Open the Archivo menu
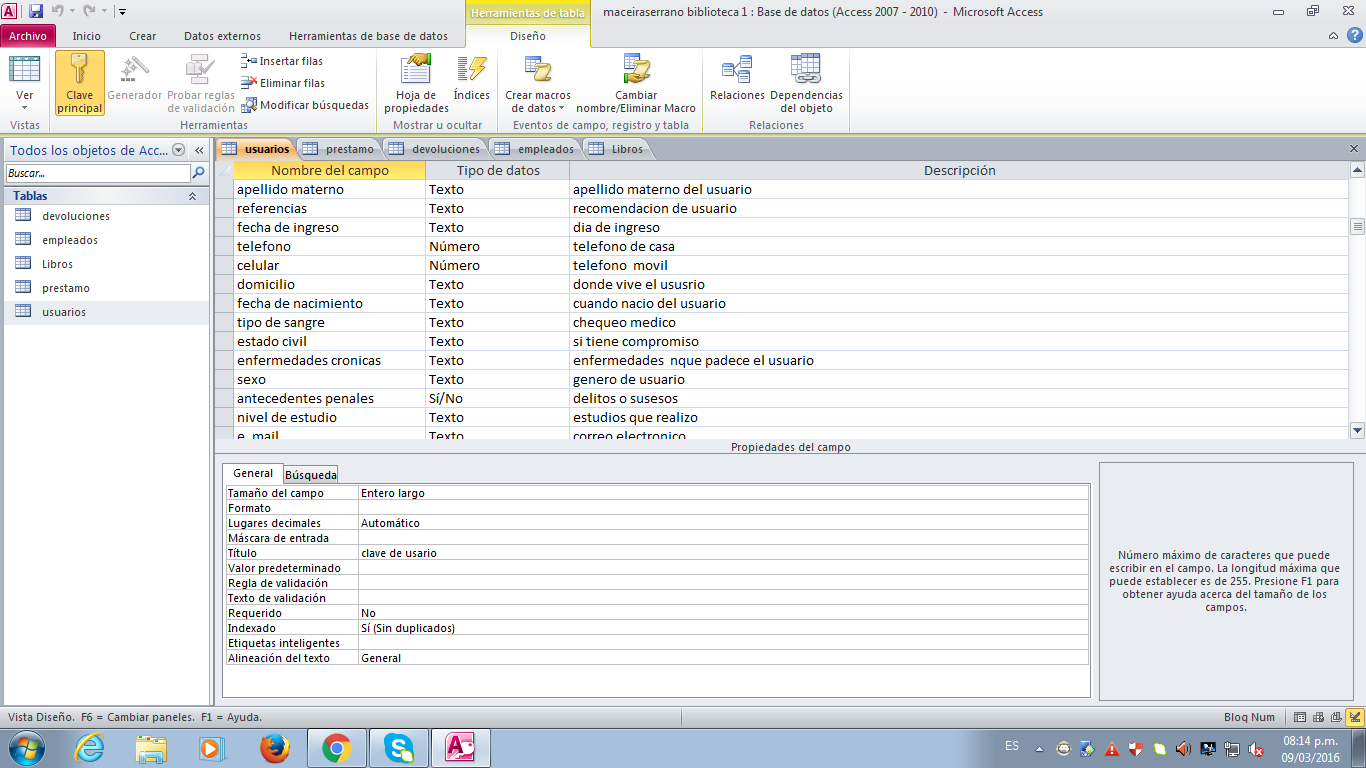 click(x=28, y=36)
